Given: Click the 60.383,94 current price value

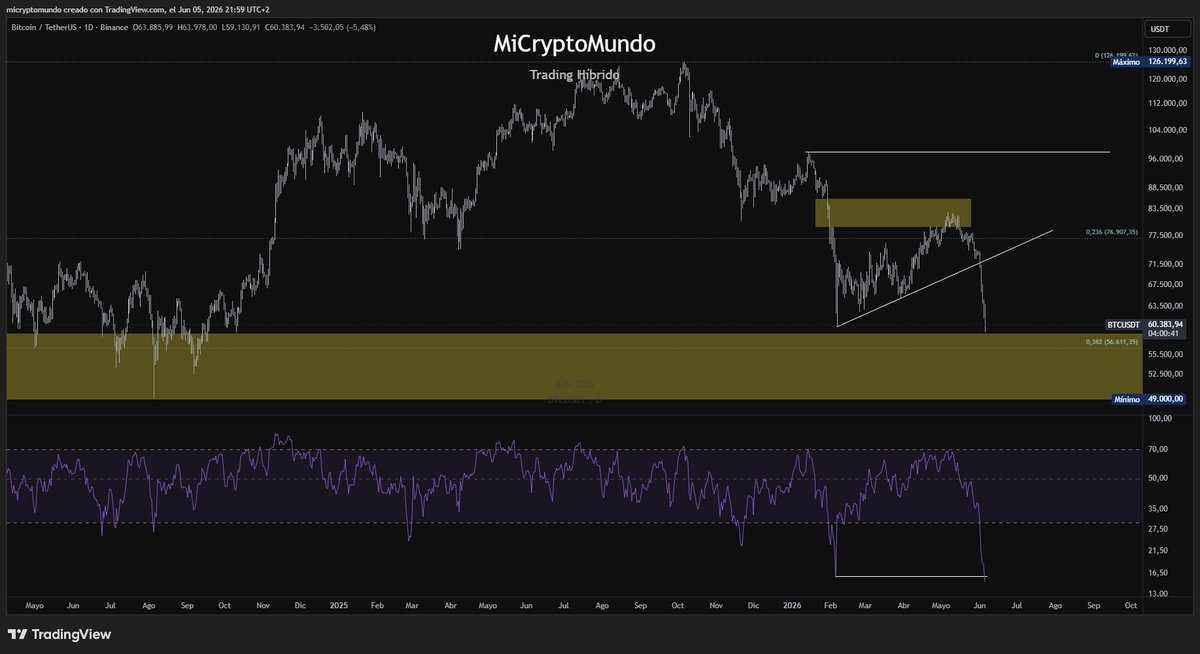Looking at the screenshot, I should (1166, 324).
